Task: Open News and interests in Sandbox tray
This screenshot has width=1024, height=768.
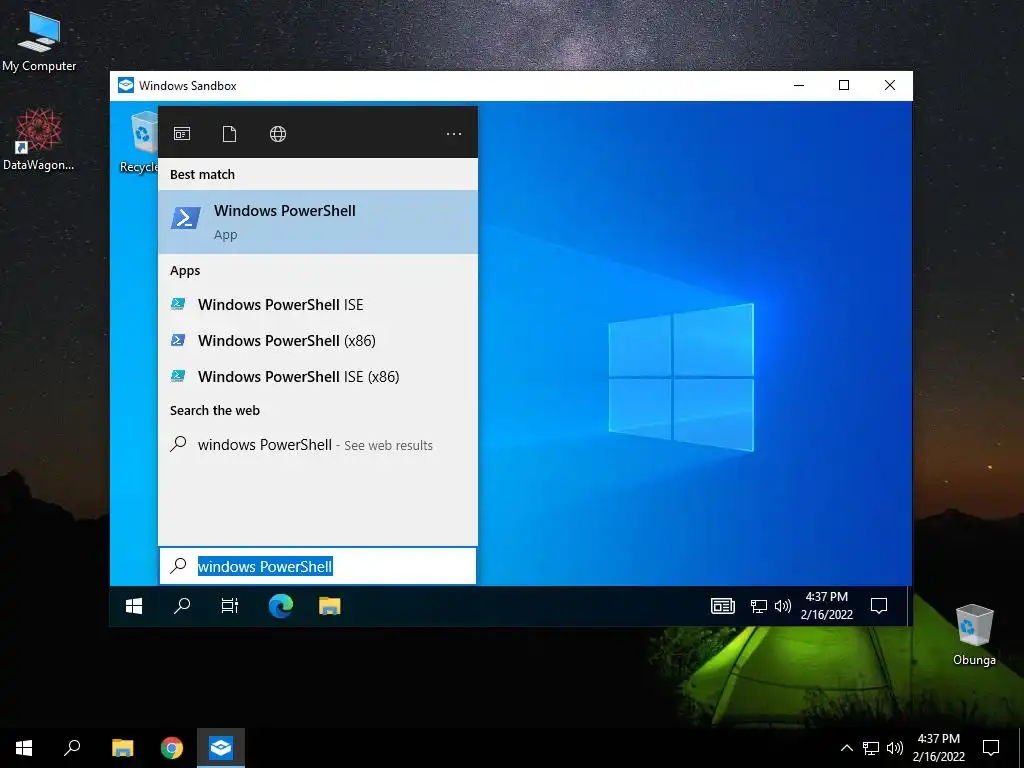Action: coord(723,606)
